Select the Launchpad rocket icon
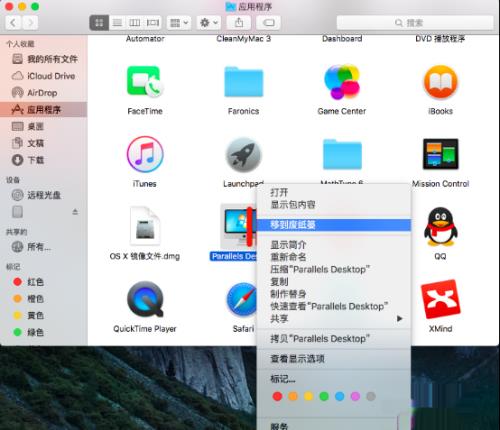This screenshot has width=500, height=430. (243, 155)
